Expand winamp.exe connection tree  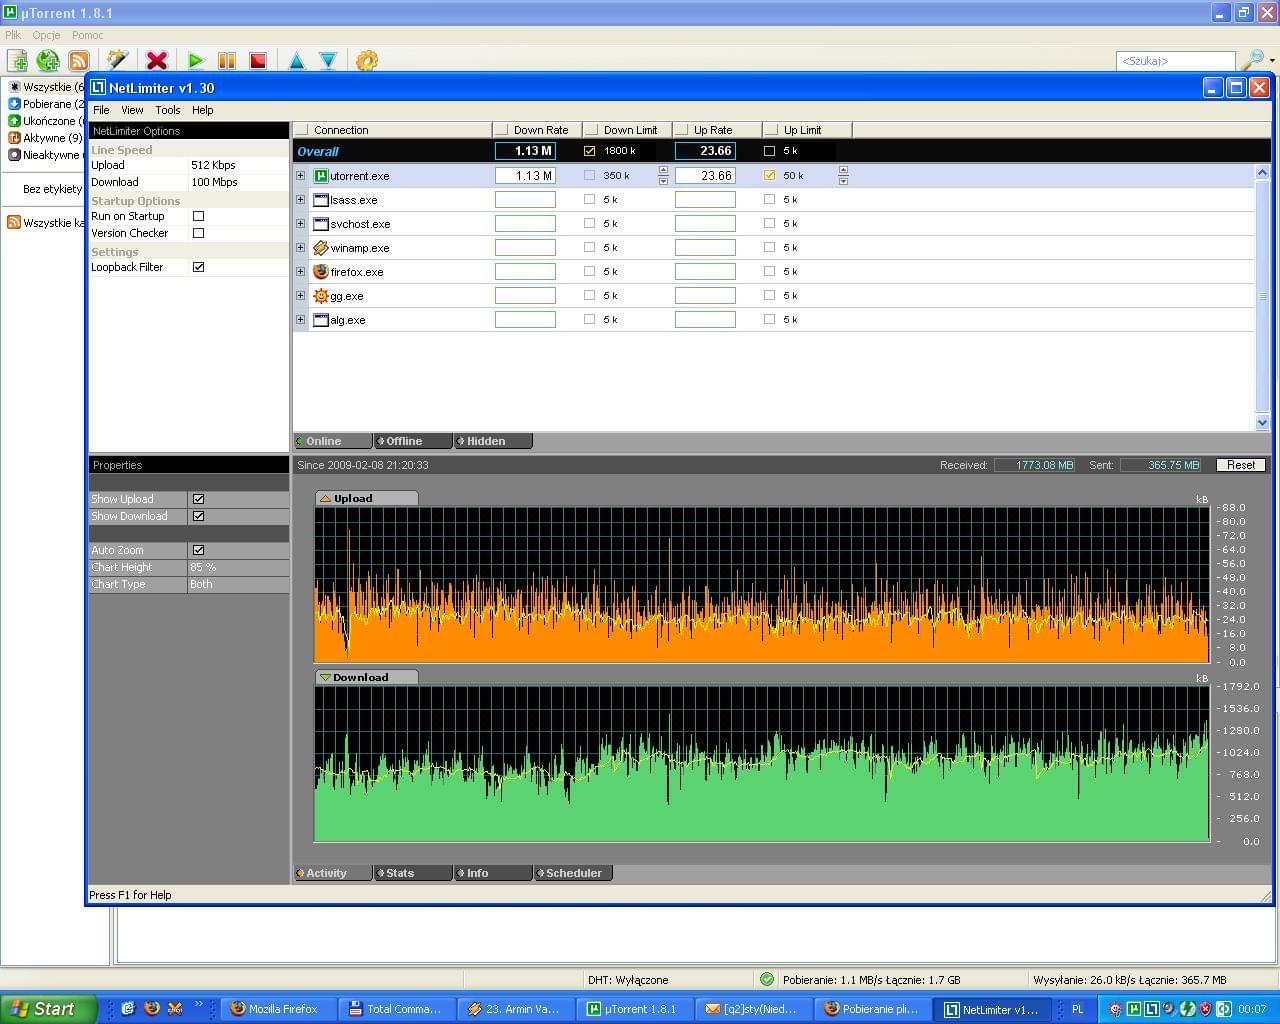coord(300,248)
